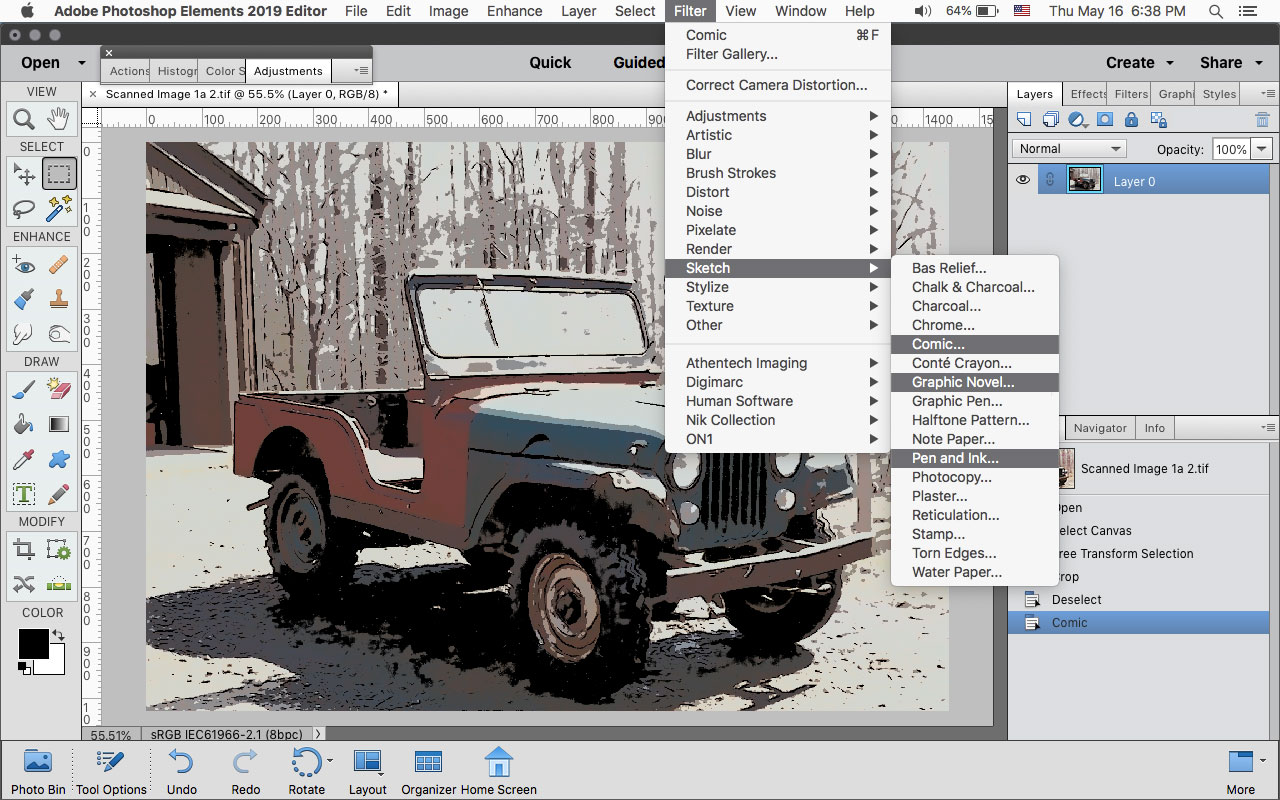Viewport: 1280px width, 800px height.
Task: Select the Color Picker eyedropper tool
Action: [x=24, y=459]
